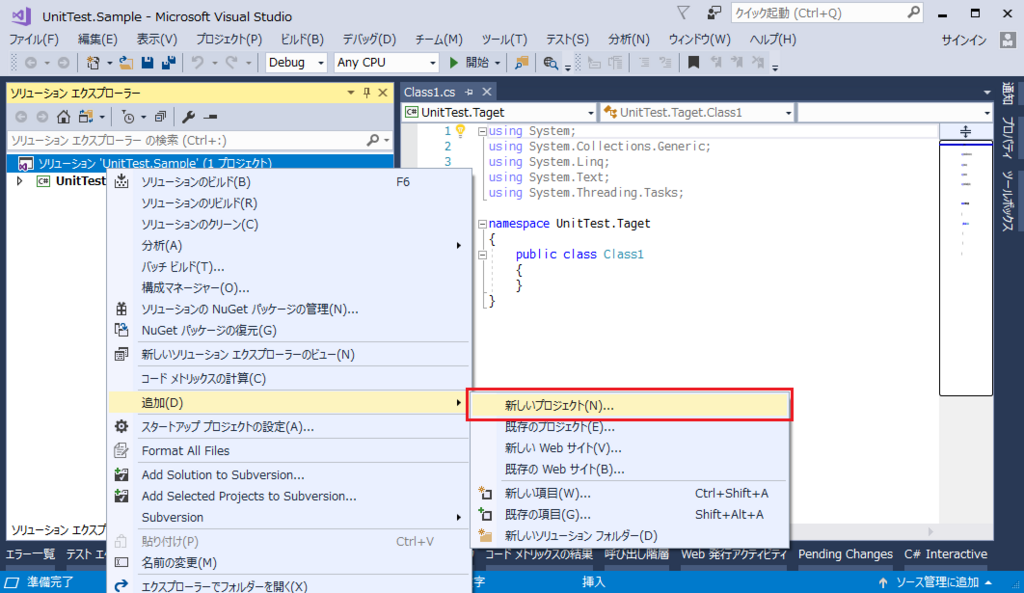Open the C# Interactive bottom tab
This screenshot has height=593, width=1024.
tap(945, 554)
